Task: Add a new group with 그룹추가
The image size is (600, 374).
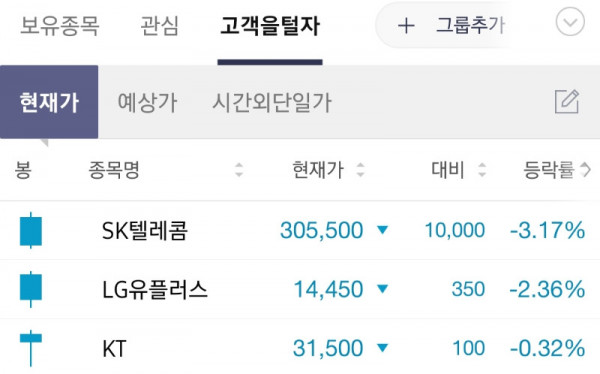Action: click(x=470, y=25)
